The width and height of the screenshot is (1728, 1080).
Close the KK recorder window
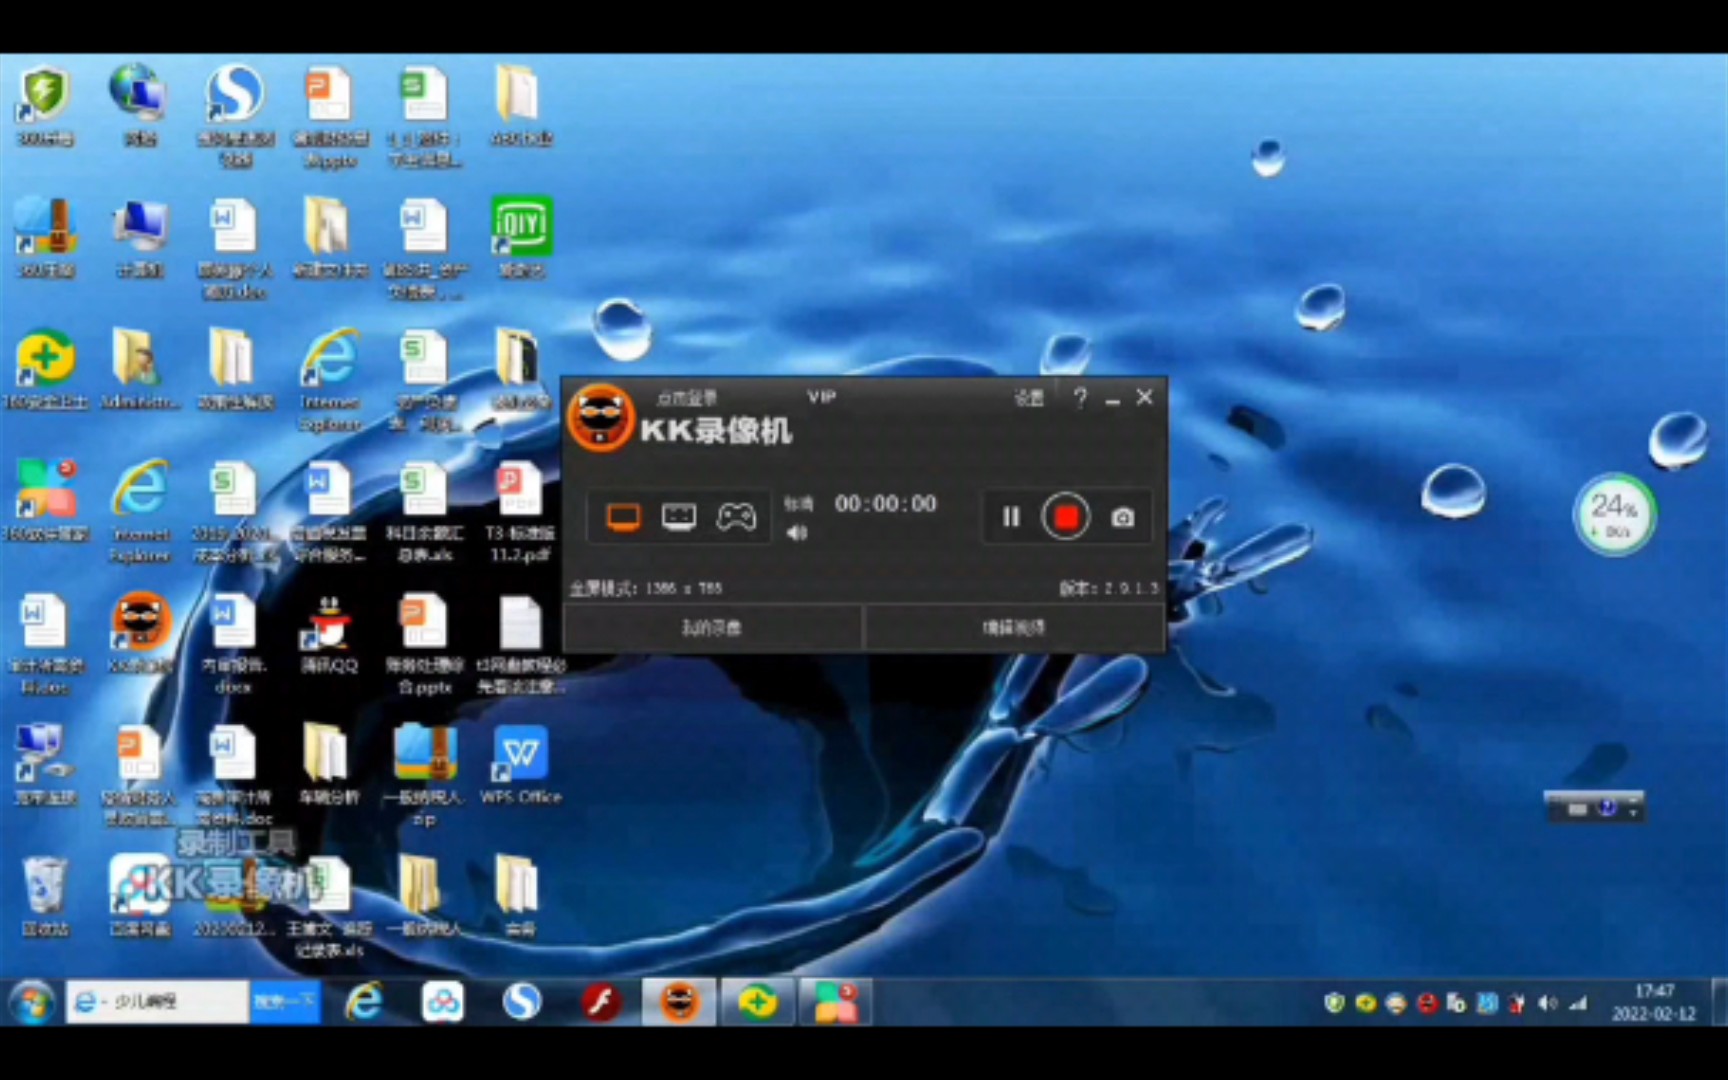[x=1145, y=398]
